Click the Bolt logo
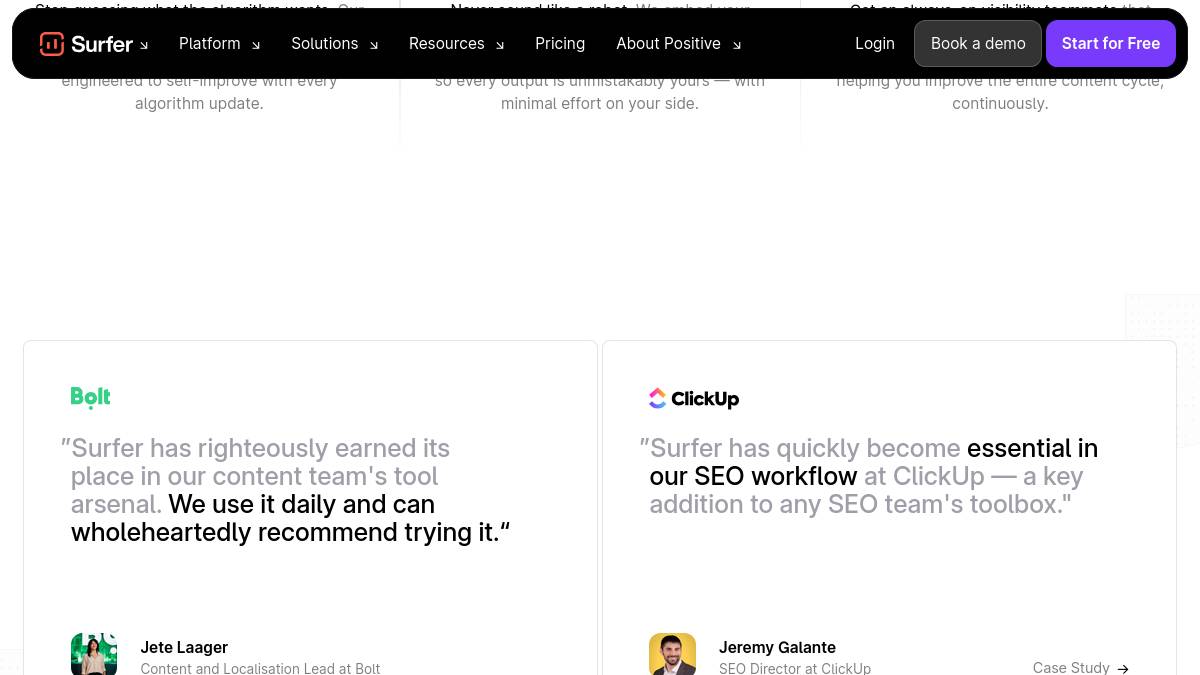The height and width of the screenshot is (675, 1200). (90, 398)
